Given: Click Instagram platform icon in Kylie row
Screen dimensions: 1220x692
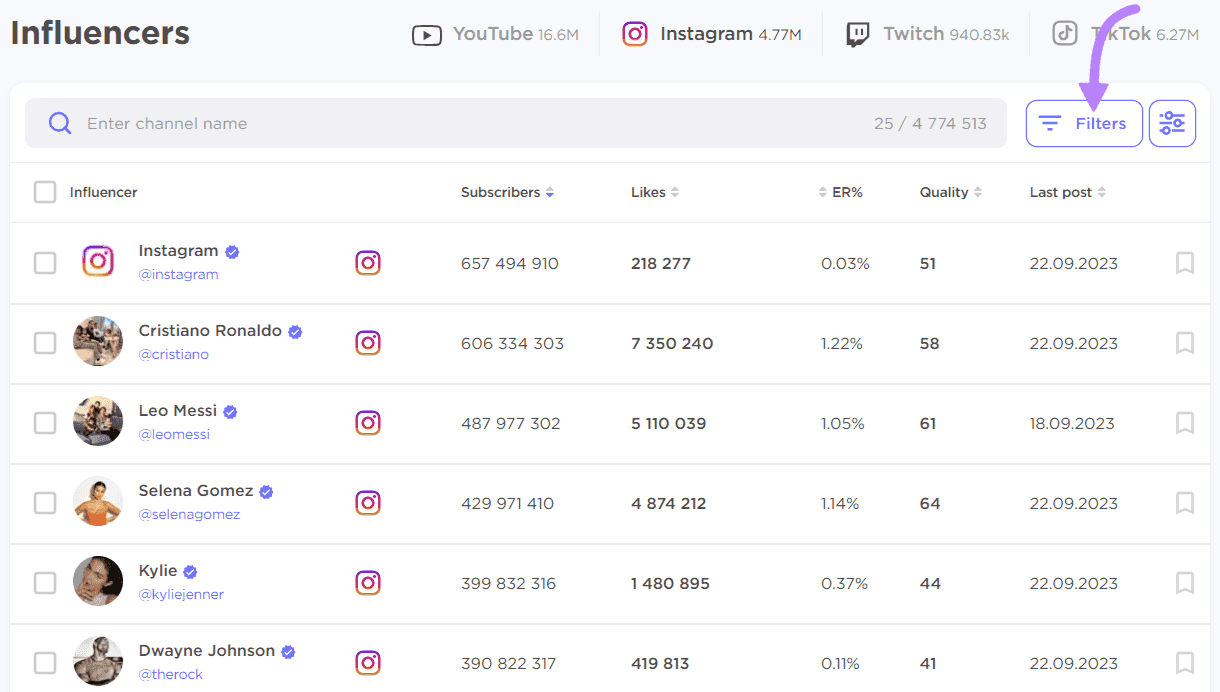Looking at the screenshot, I should click(x=368, y=583).
